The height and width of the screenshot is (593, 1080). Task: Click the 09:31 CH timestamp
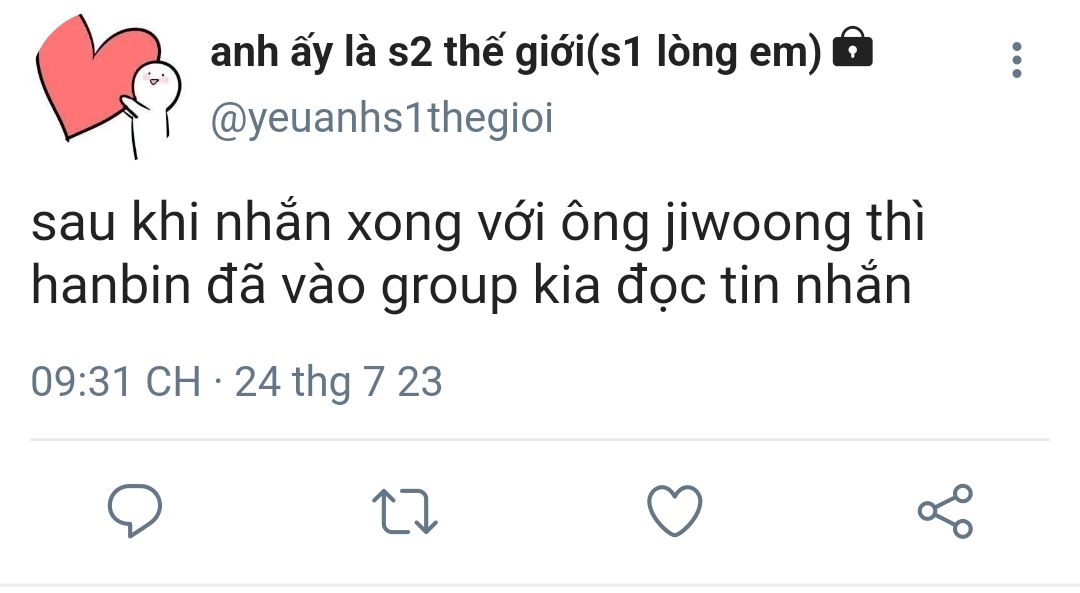116,382
